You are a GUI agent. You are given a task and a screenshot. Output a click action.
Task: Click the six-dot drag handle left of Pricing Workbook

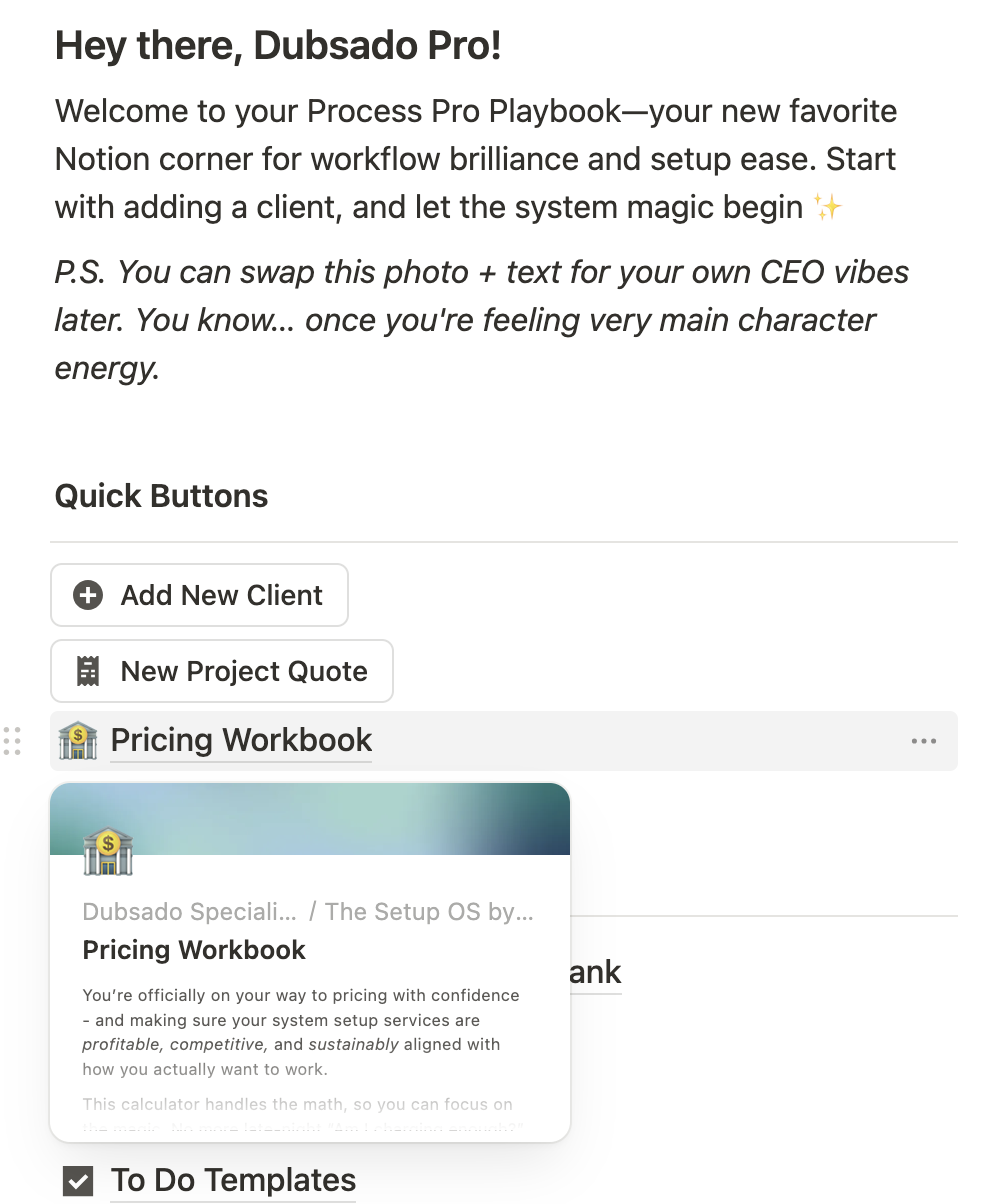12,741
